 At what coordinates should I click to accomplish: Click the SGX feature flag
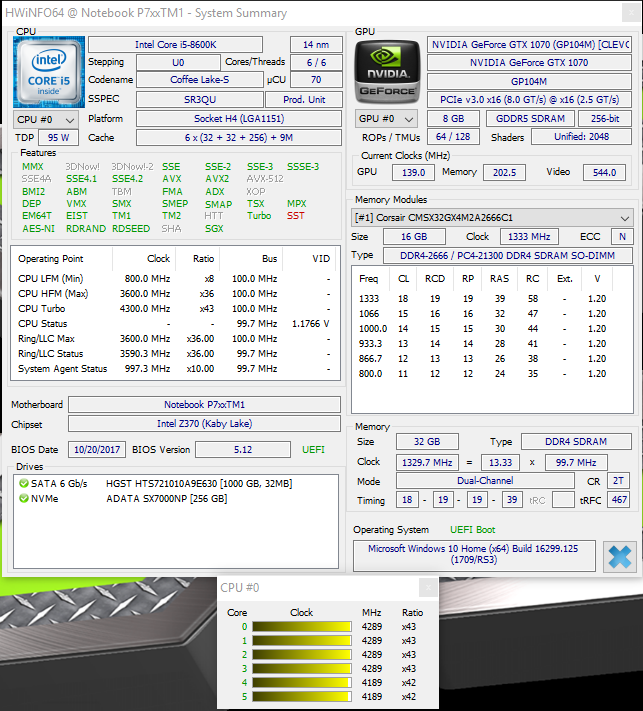coord(214,229)
